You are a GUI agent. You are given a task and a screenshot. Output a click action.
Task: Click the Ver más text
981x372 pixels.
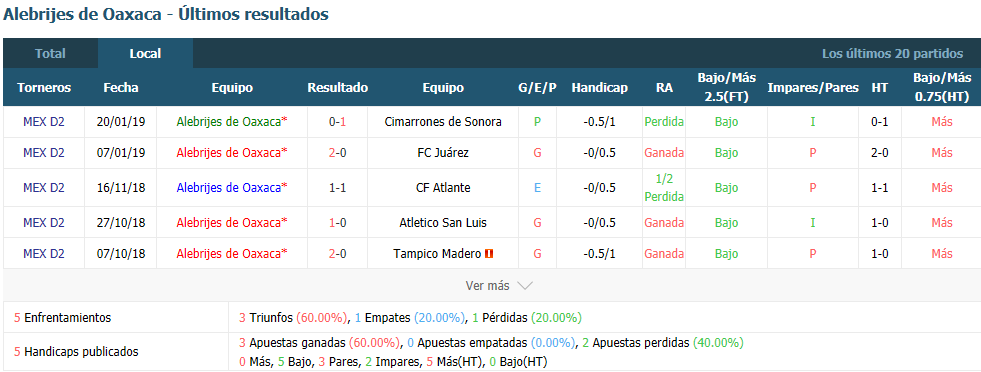click(x=487, y=286)
